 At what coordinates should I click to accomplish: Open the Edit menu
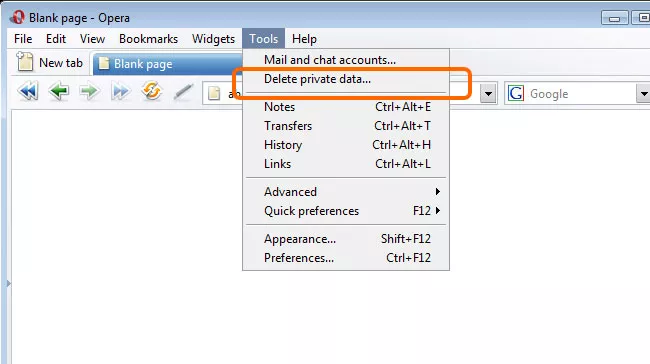[x=56, y=39]
